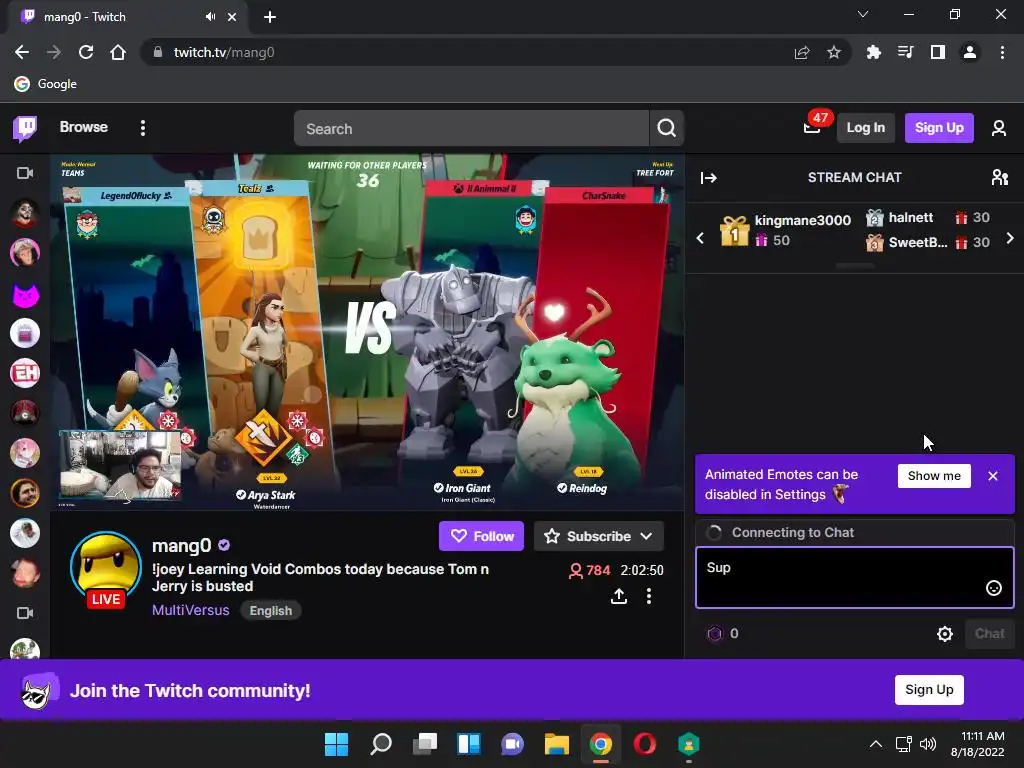This screenshot has height=768, width=1024.
Task: Open the Browse page
Action: pyautogui.click(x=84, y=127)
